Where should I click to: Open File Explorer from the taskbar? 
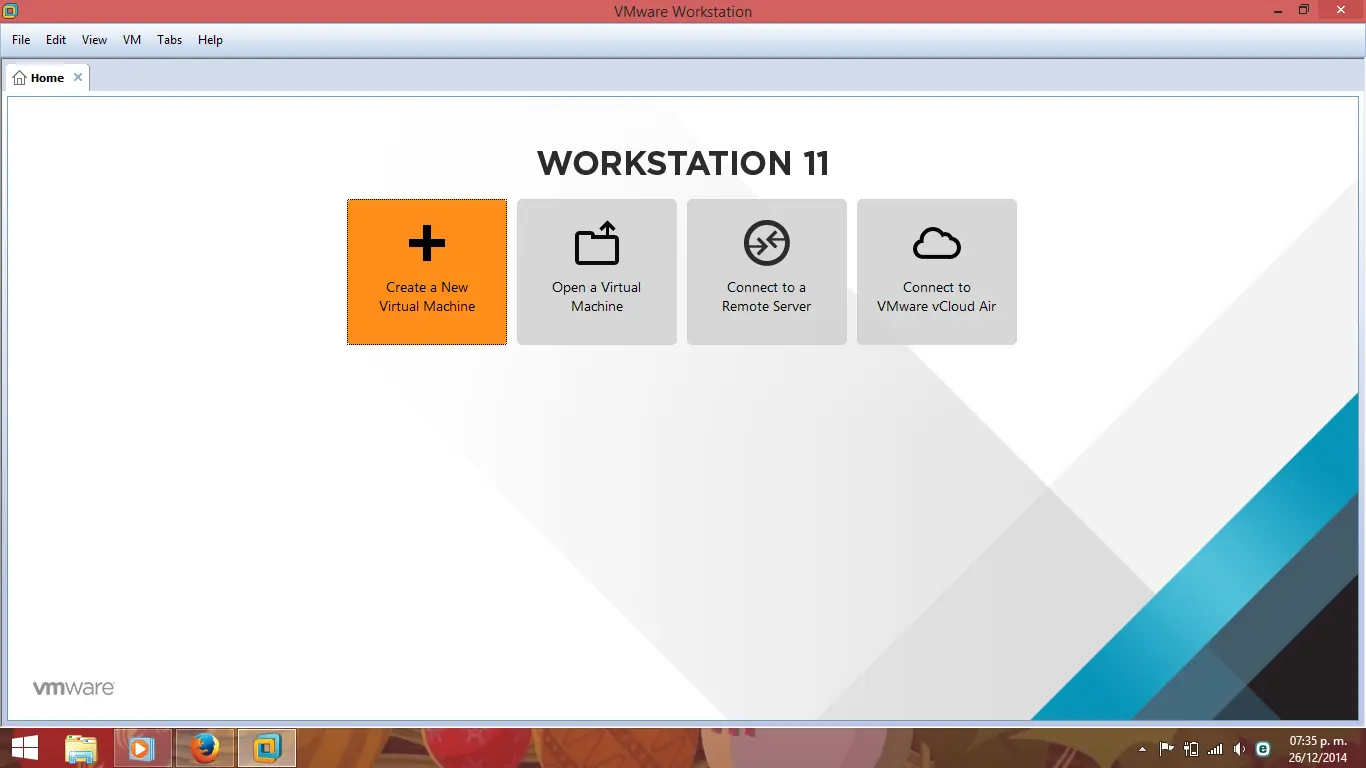tap(81, 748)
